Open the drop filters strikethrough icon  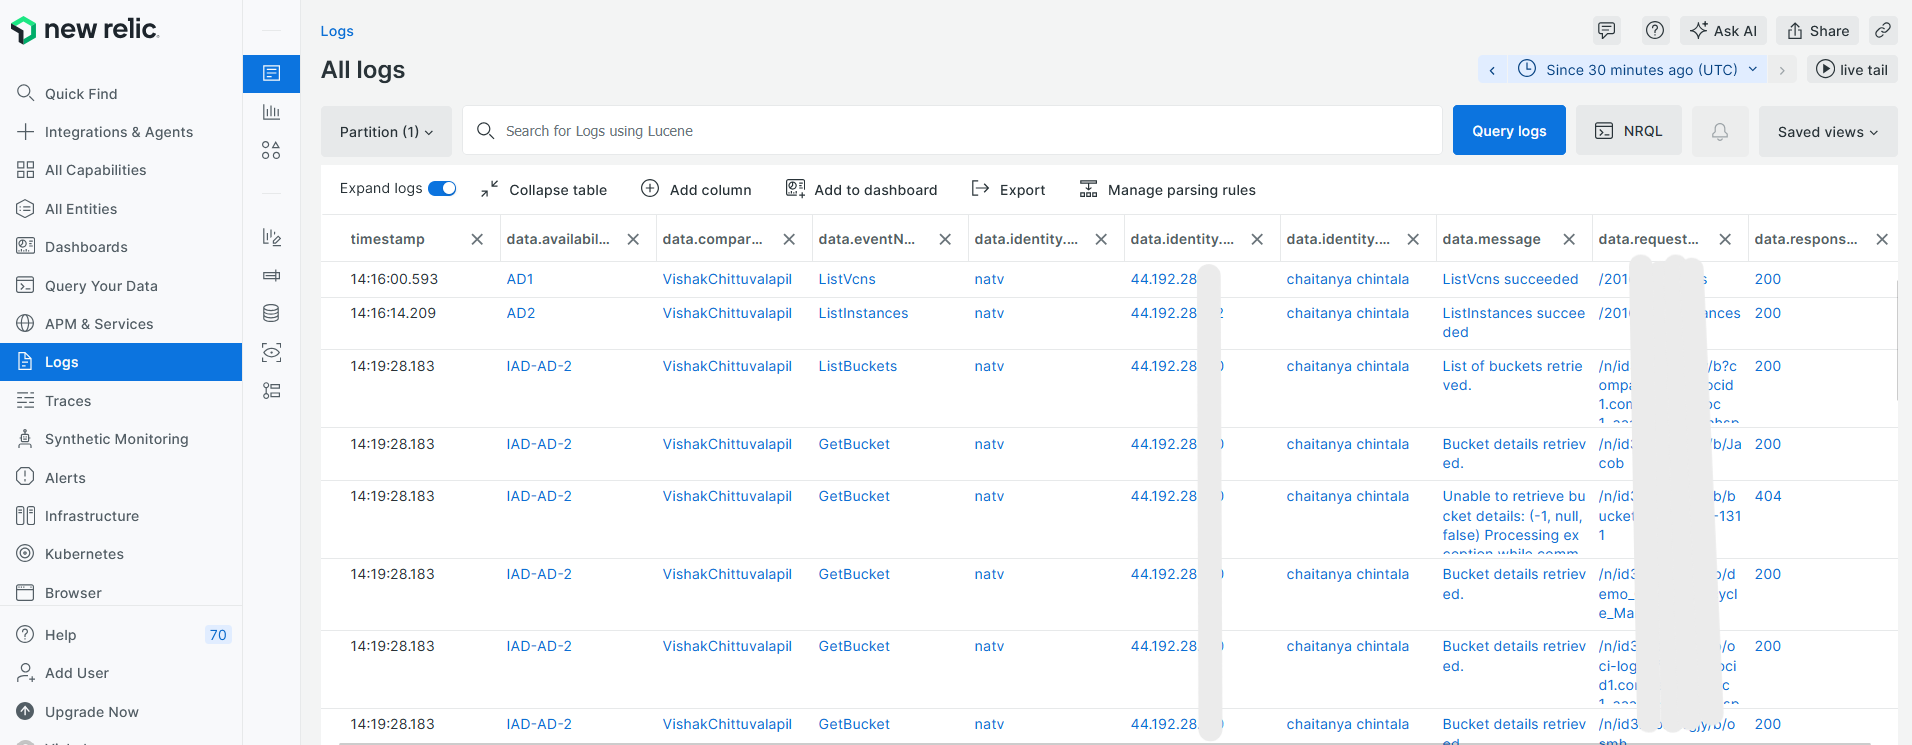(x=271, y=275)
